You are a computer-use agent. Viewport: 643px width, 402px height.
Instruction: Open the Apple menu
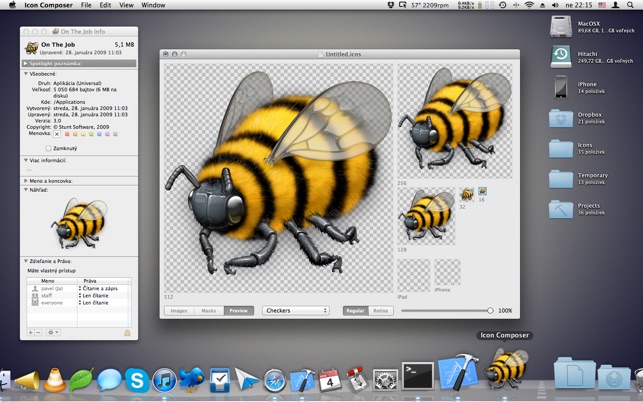pos(12,5)
